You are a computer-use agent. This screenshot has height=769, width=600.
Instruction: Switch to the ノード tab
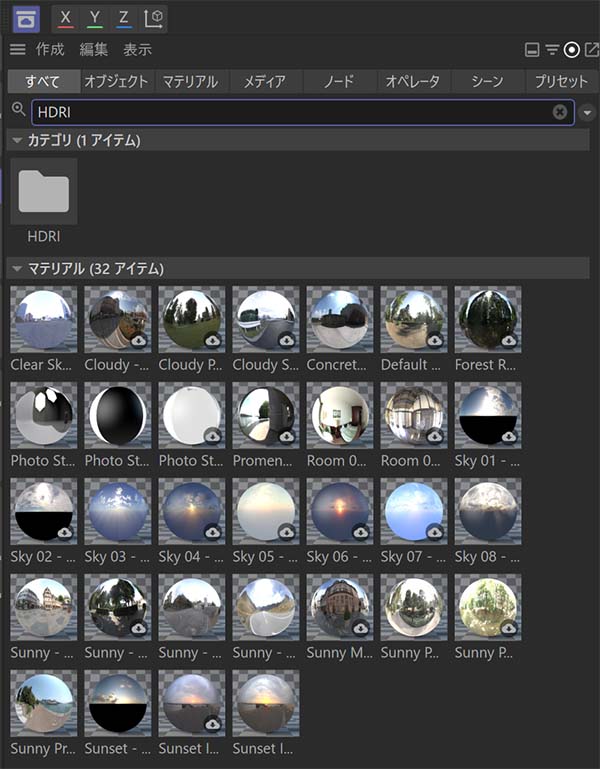339,81
